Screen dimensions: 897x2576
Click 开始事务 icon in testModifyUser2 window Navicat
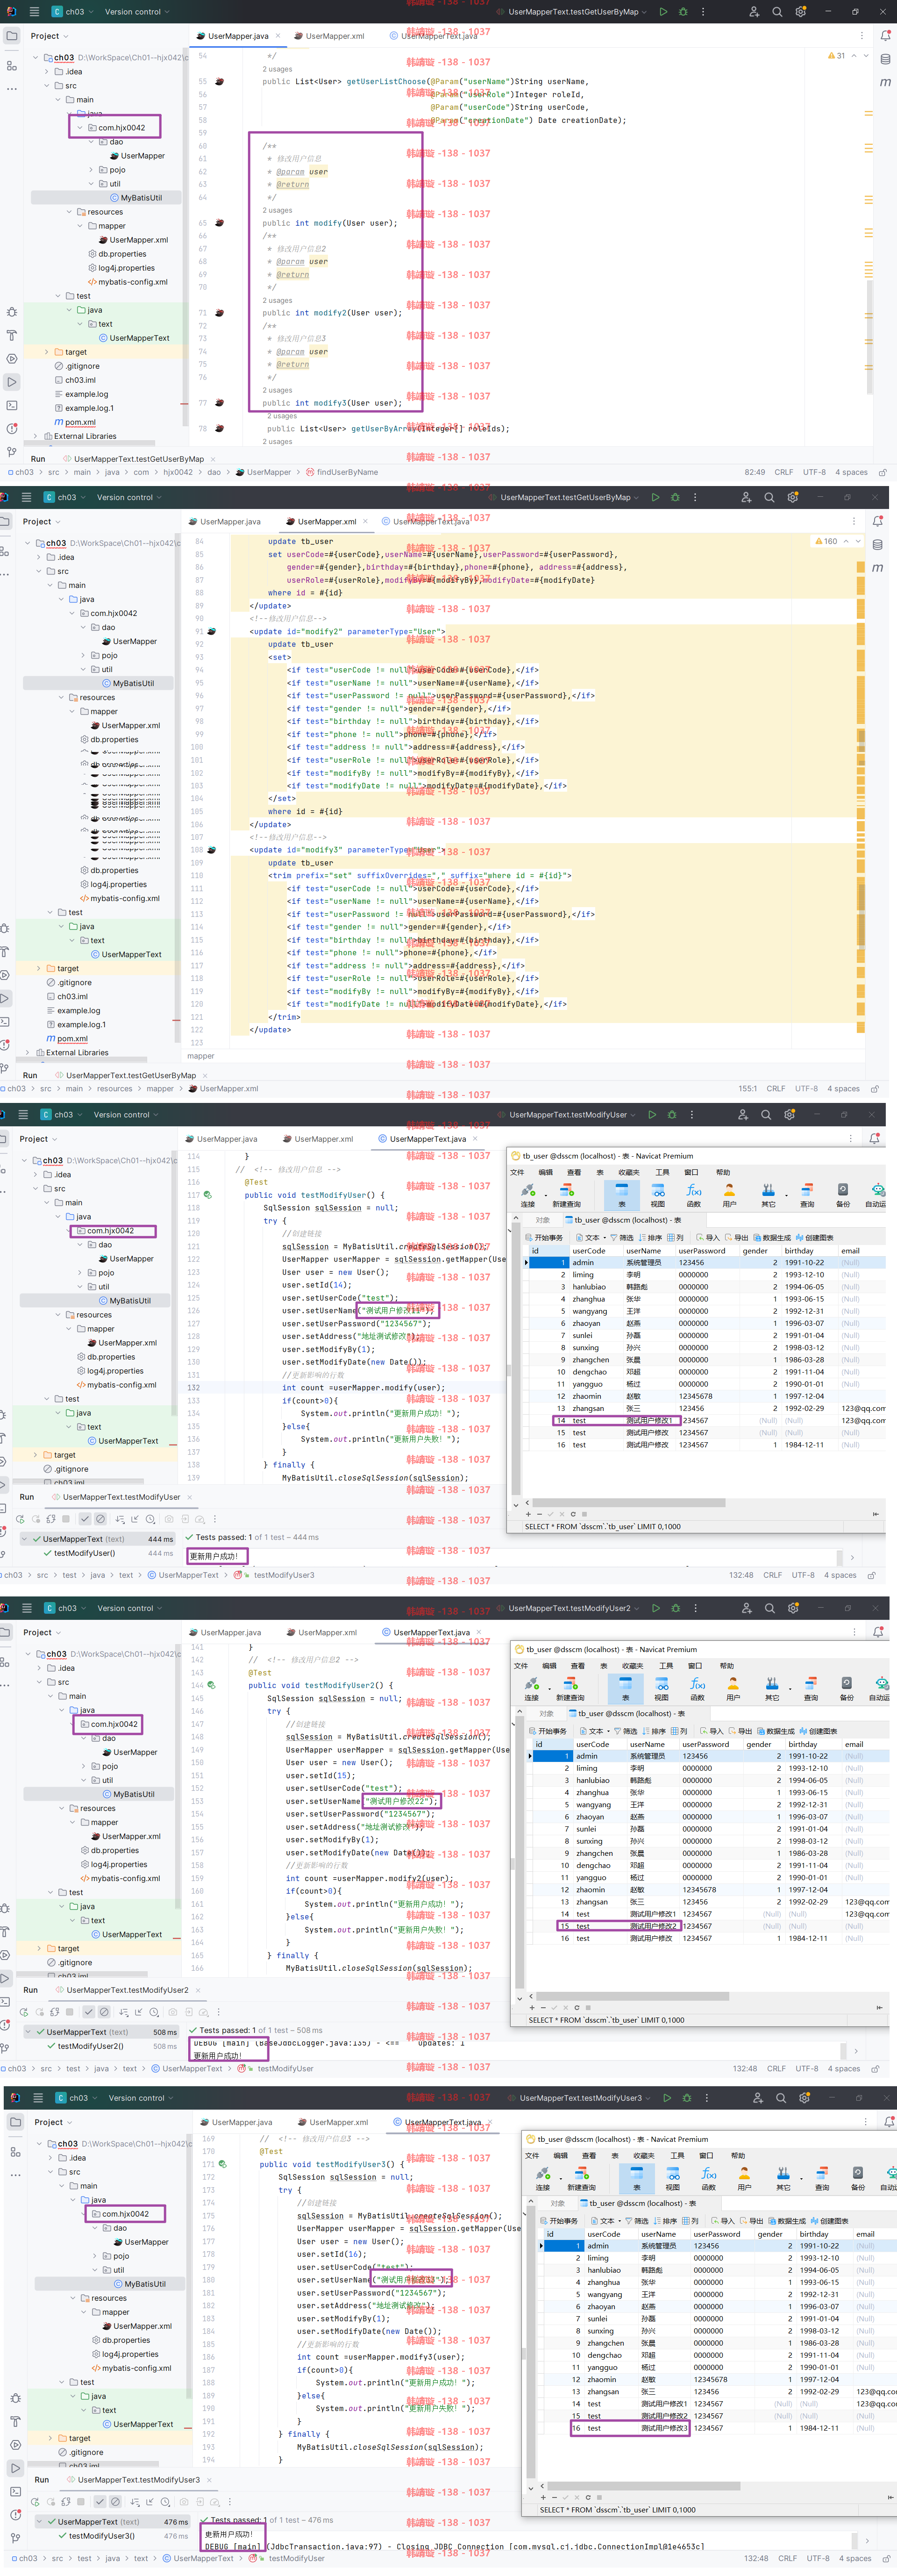tap(548, 1731)
